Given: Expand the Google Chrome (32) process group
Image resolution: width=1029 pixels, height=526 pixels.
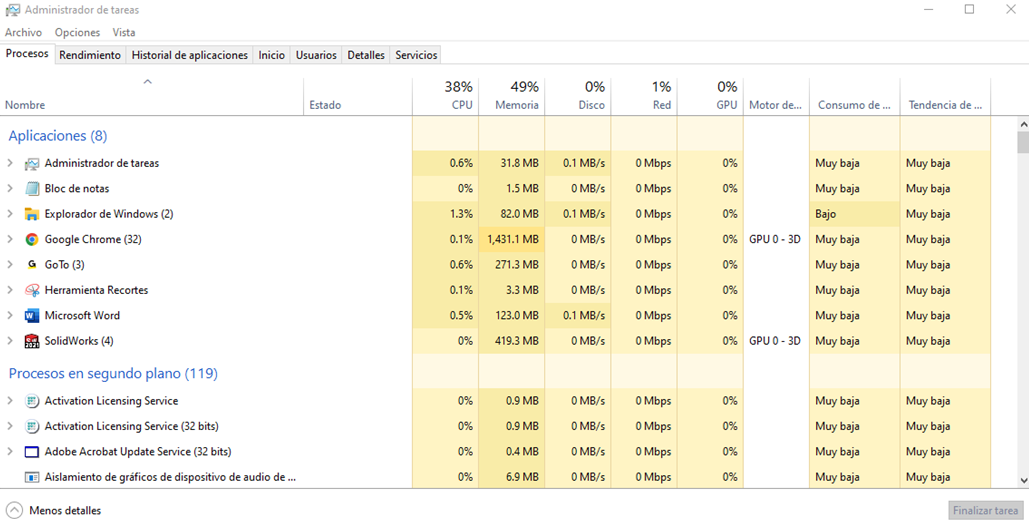Looking at the screenshot, I should (x=10, y=239).
